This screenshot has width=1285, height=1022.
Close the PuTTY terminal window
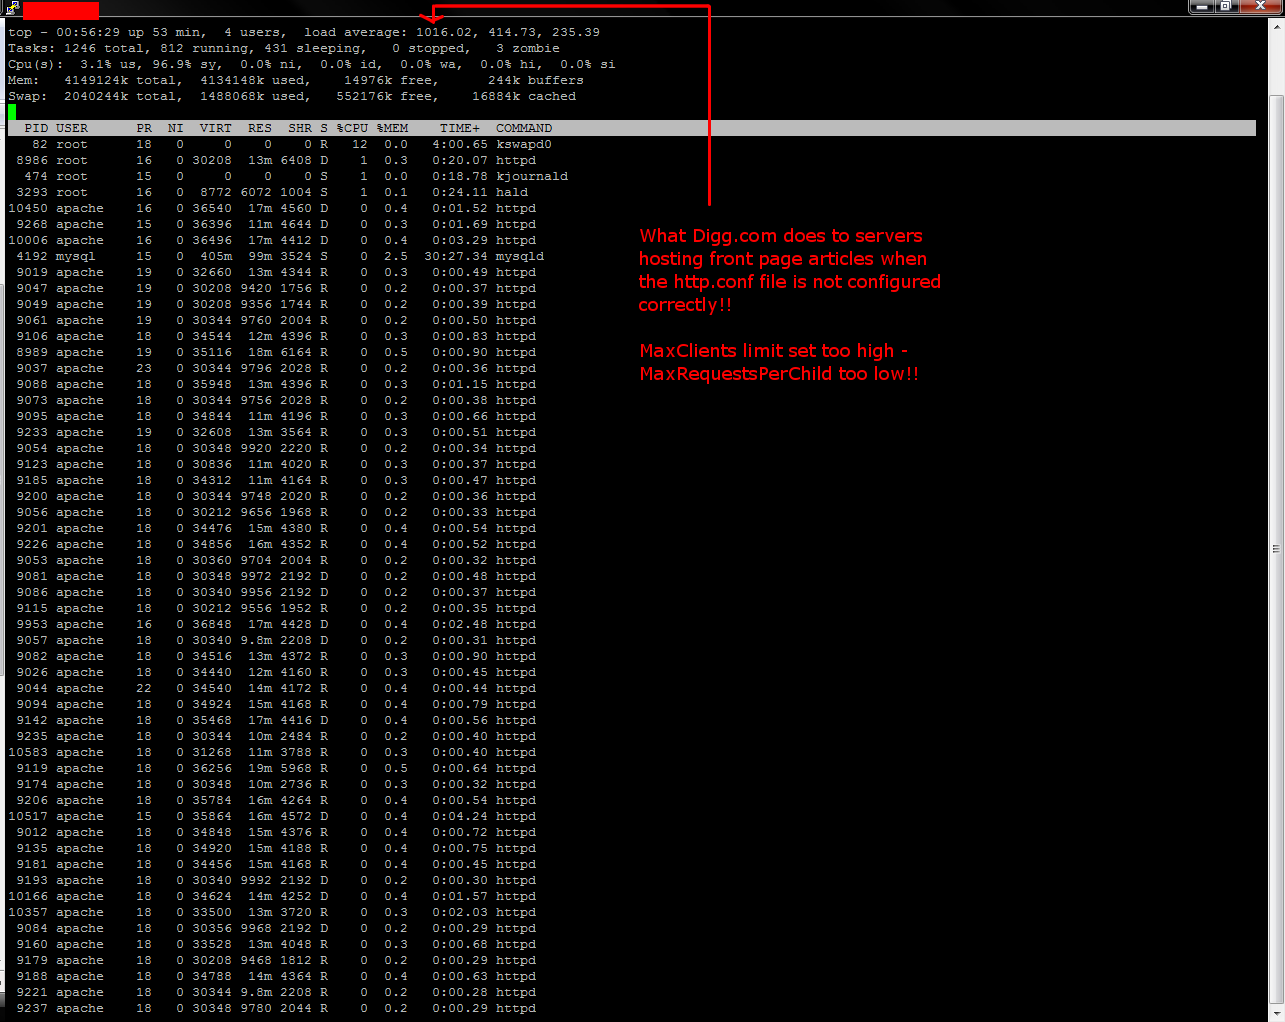point(1260,6)
